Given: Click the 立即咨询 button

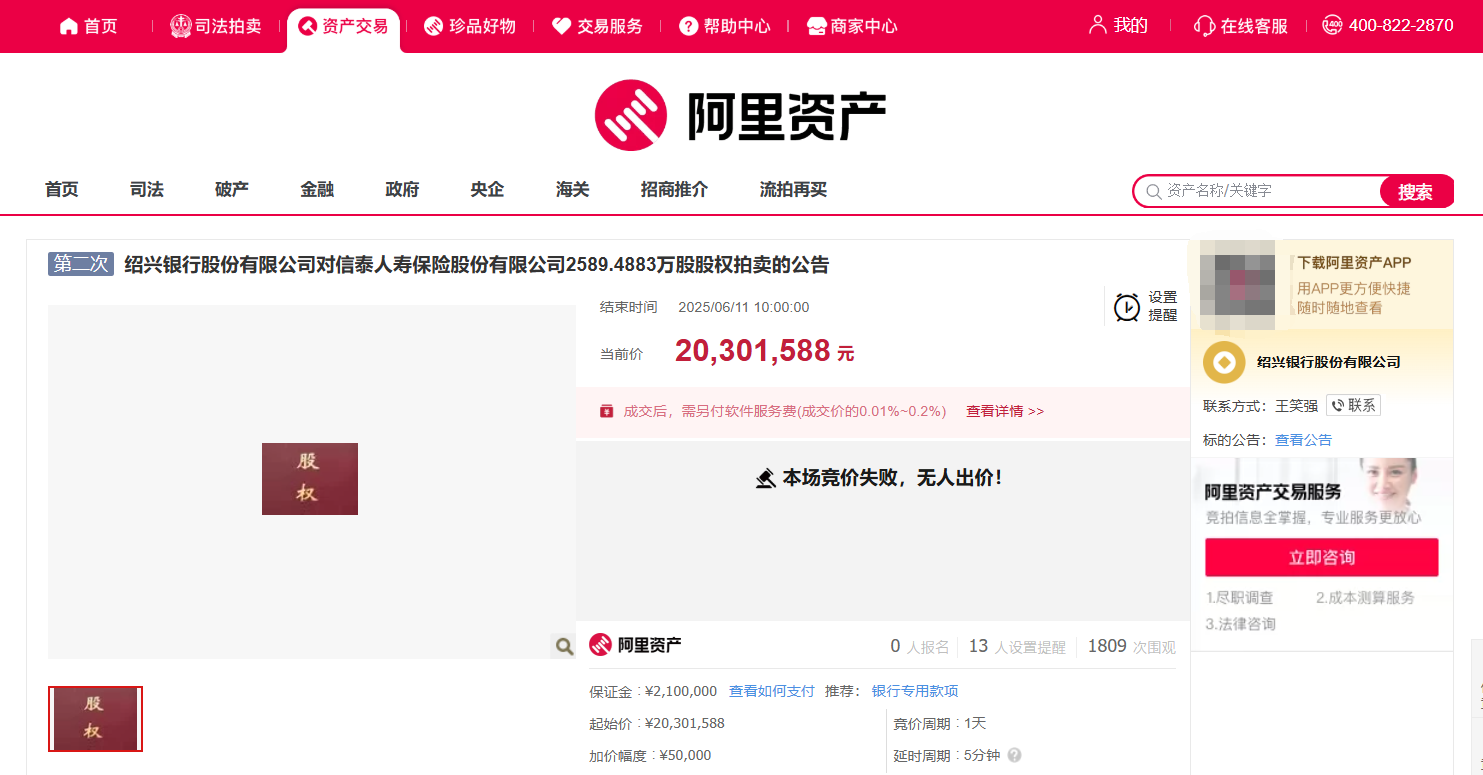Looking at the screenshot, I should coord(1321,557).
